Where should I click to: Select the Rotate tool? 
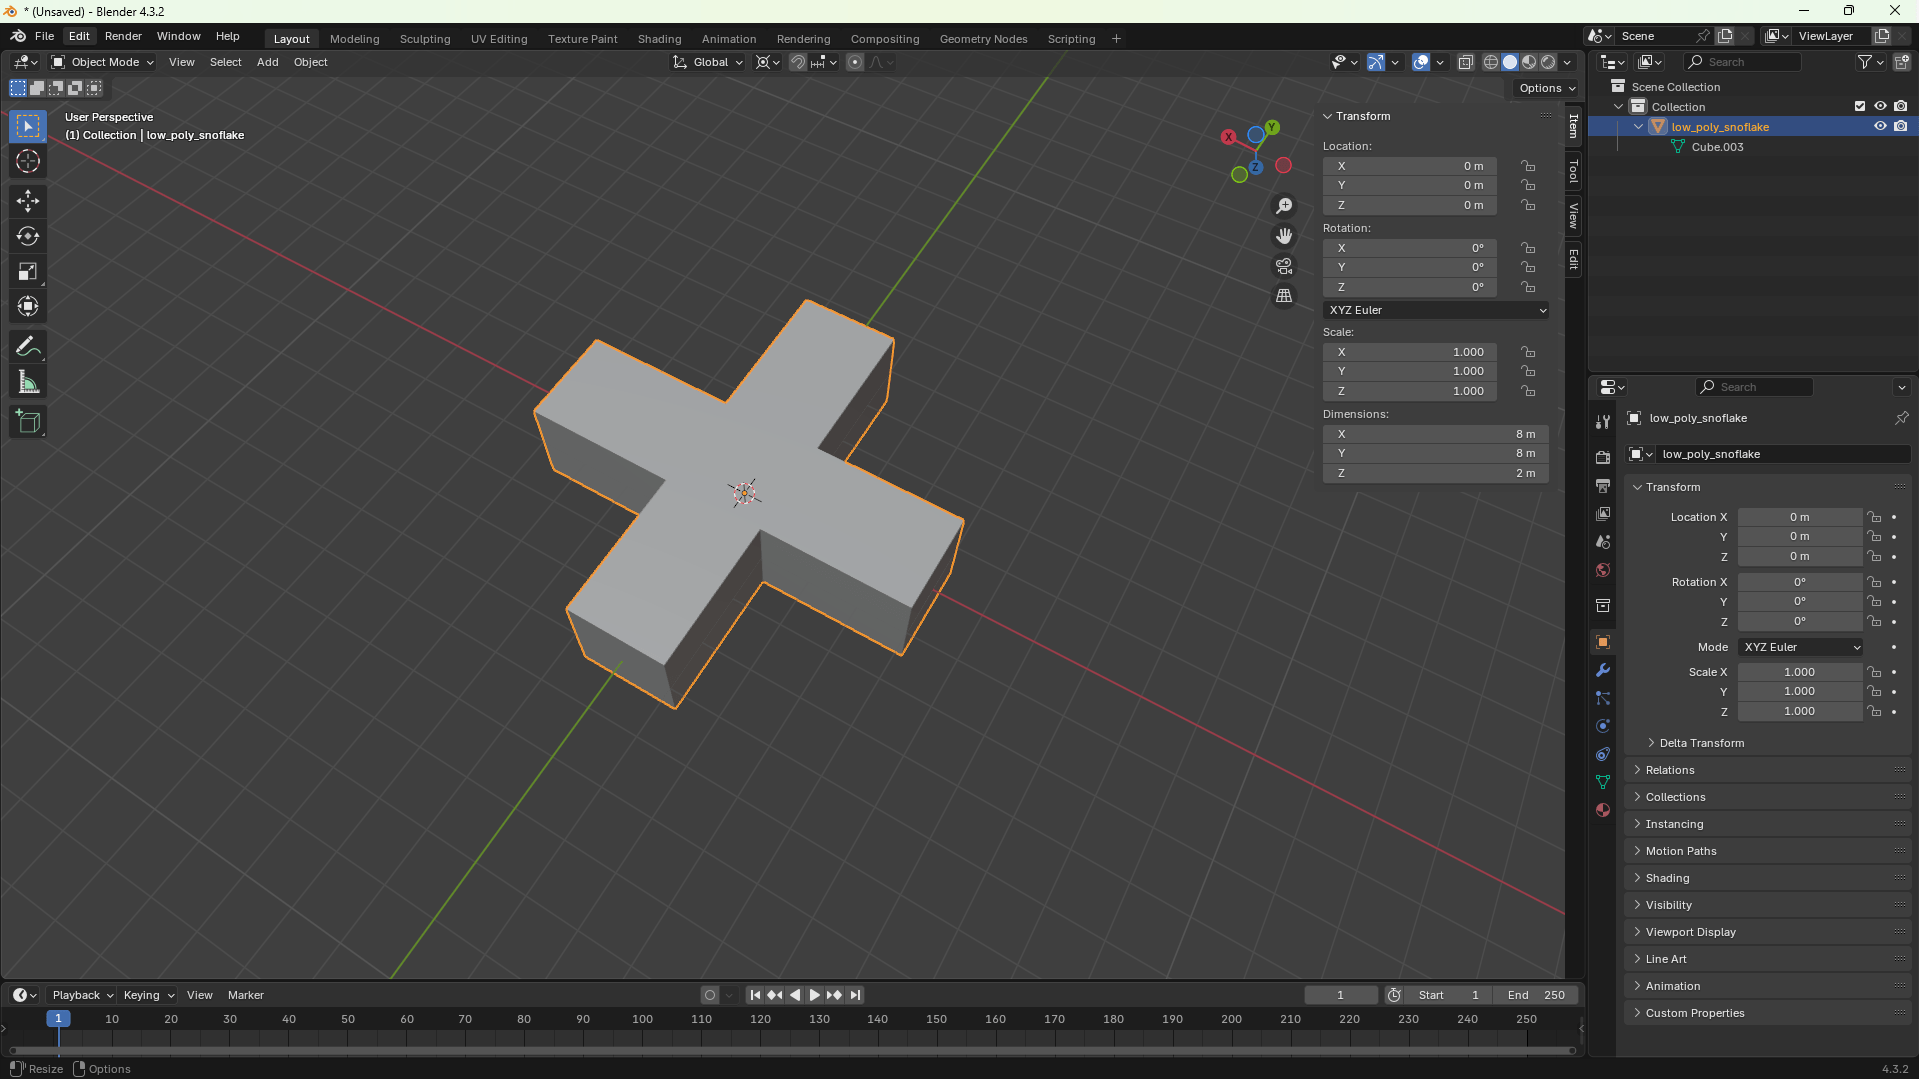pos(28,237)
